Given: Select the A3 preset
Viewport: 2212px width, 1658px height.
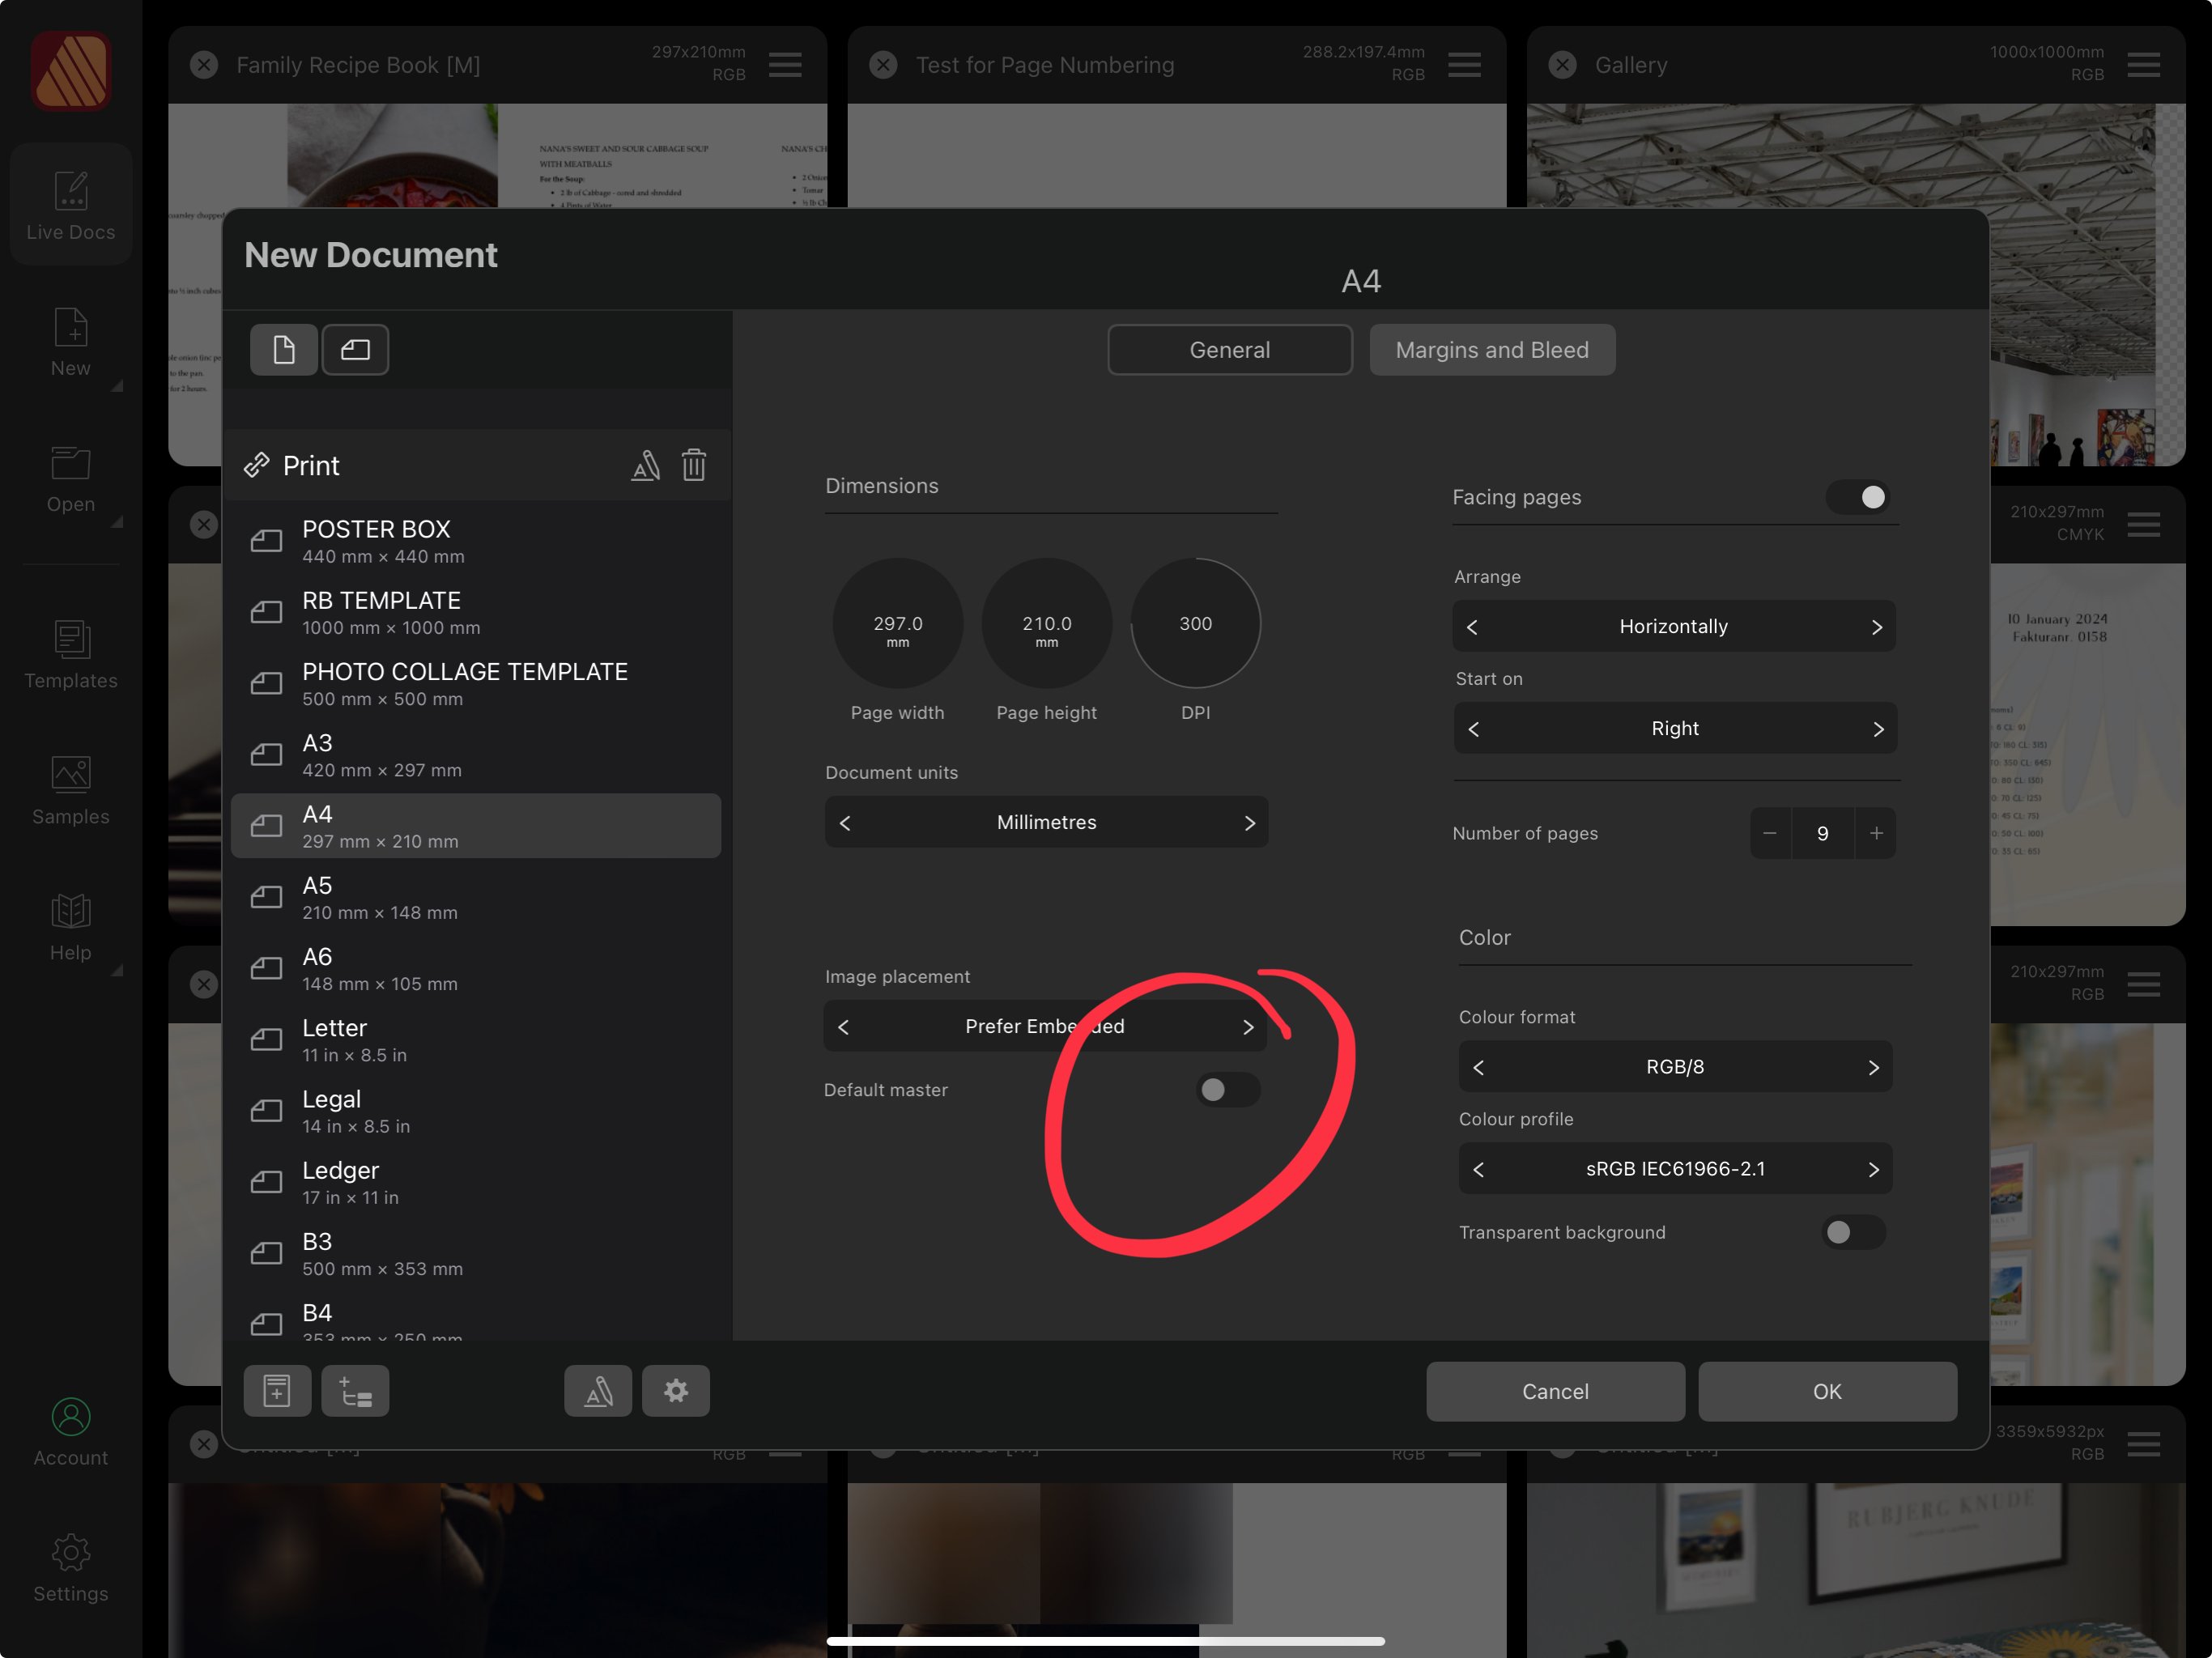Looking at the screenshot, I should coord(476,755).
